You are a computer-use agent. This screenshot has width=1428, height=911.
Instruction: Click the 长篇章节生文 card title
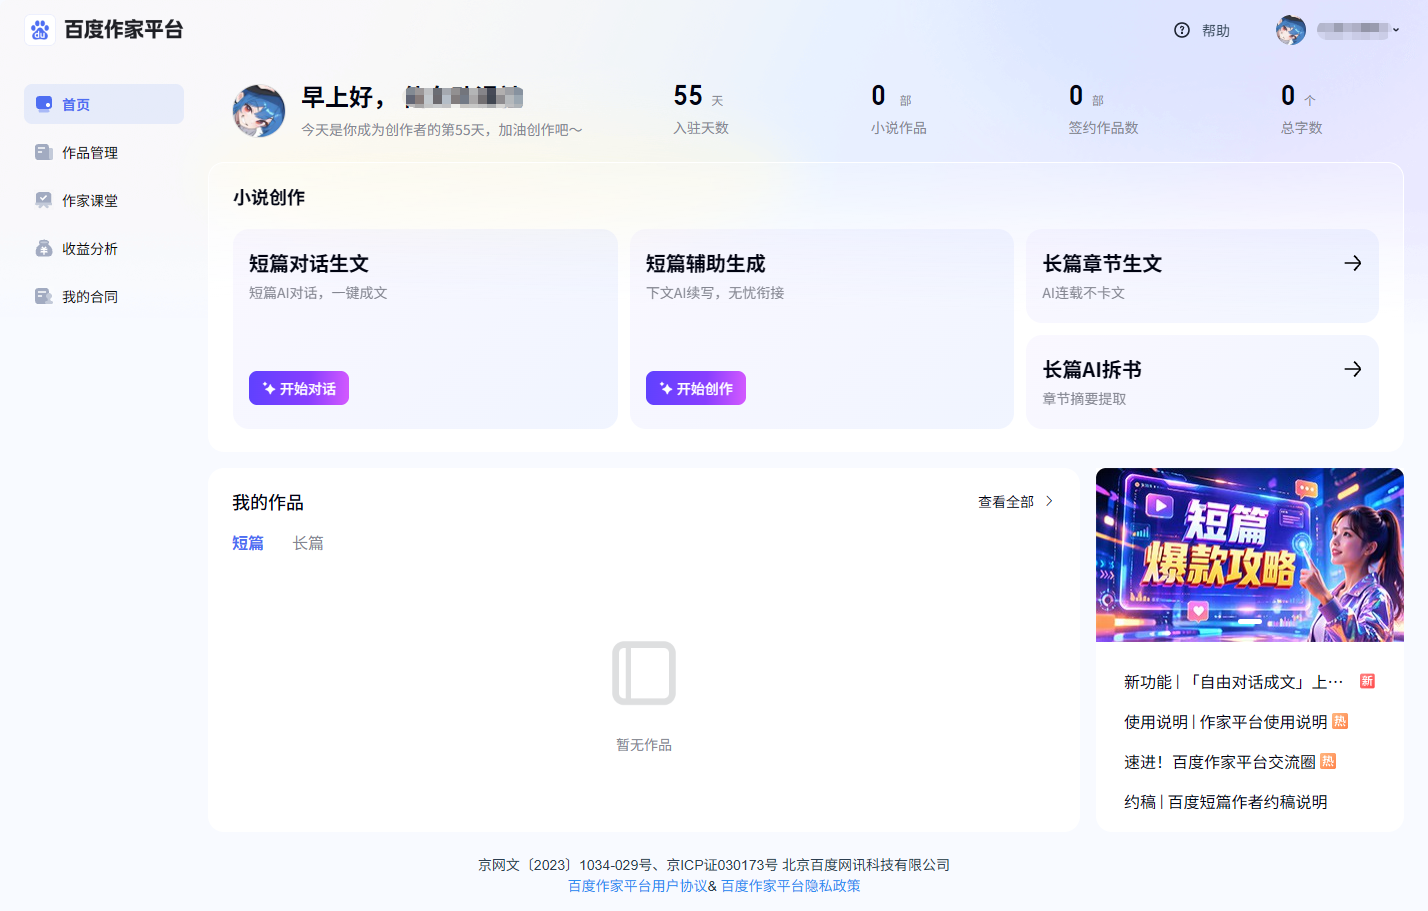click(1102, 263)
